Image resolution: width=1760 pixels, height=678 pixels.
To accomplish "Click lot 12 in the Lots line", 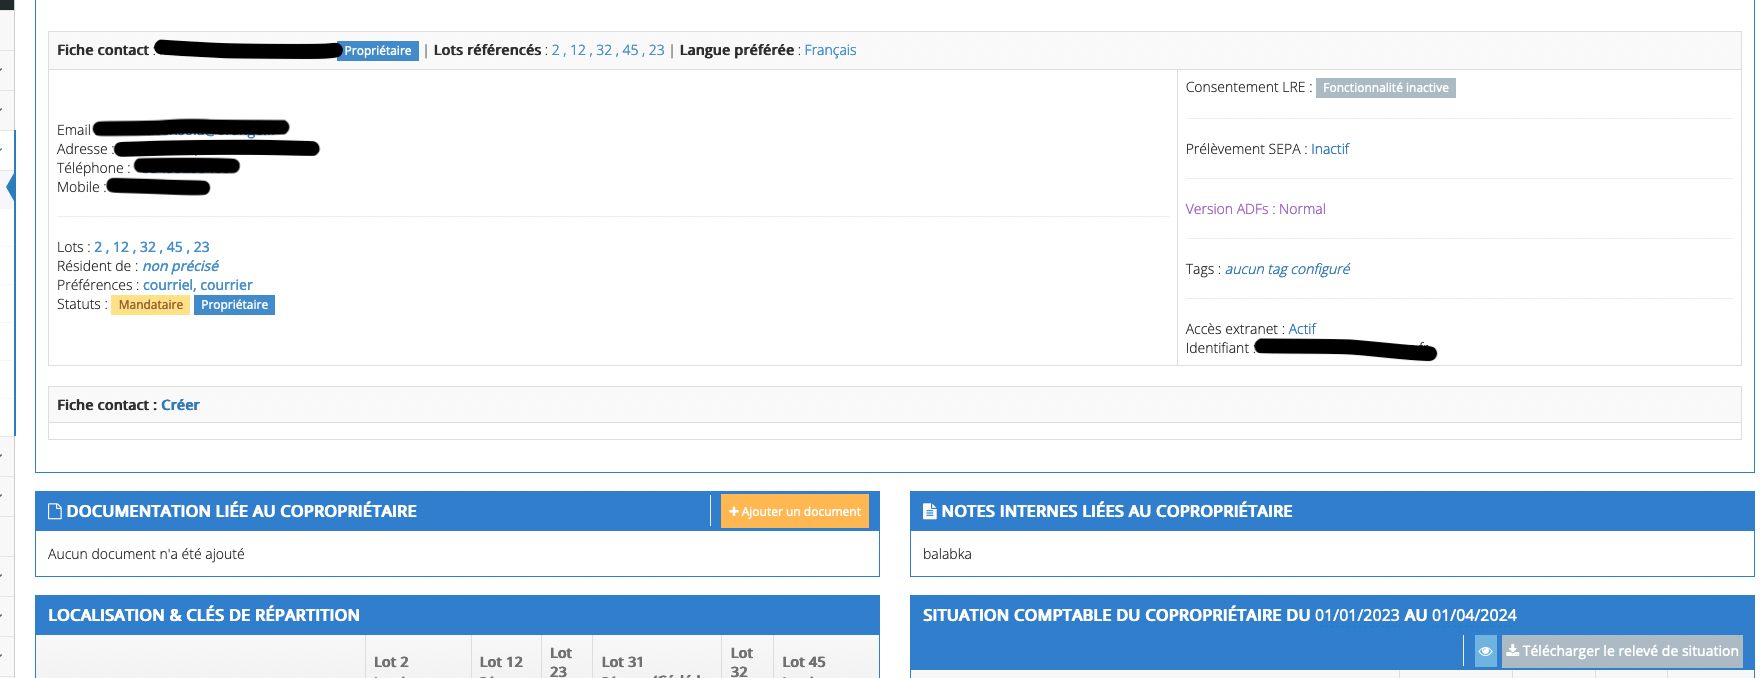I will (x=121, y=247).
